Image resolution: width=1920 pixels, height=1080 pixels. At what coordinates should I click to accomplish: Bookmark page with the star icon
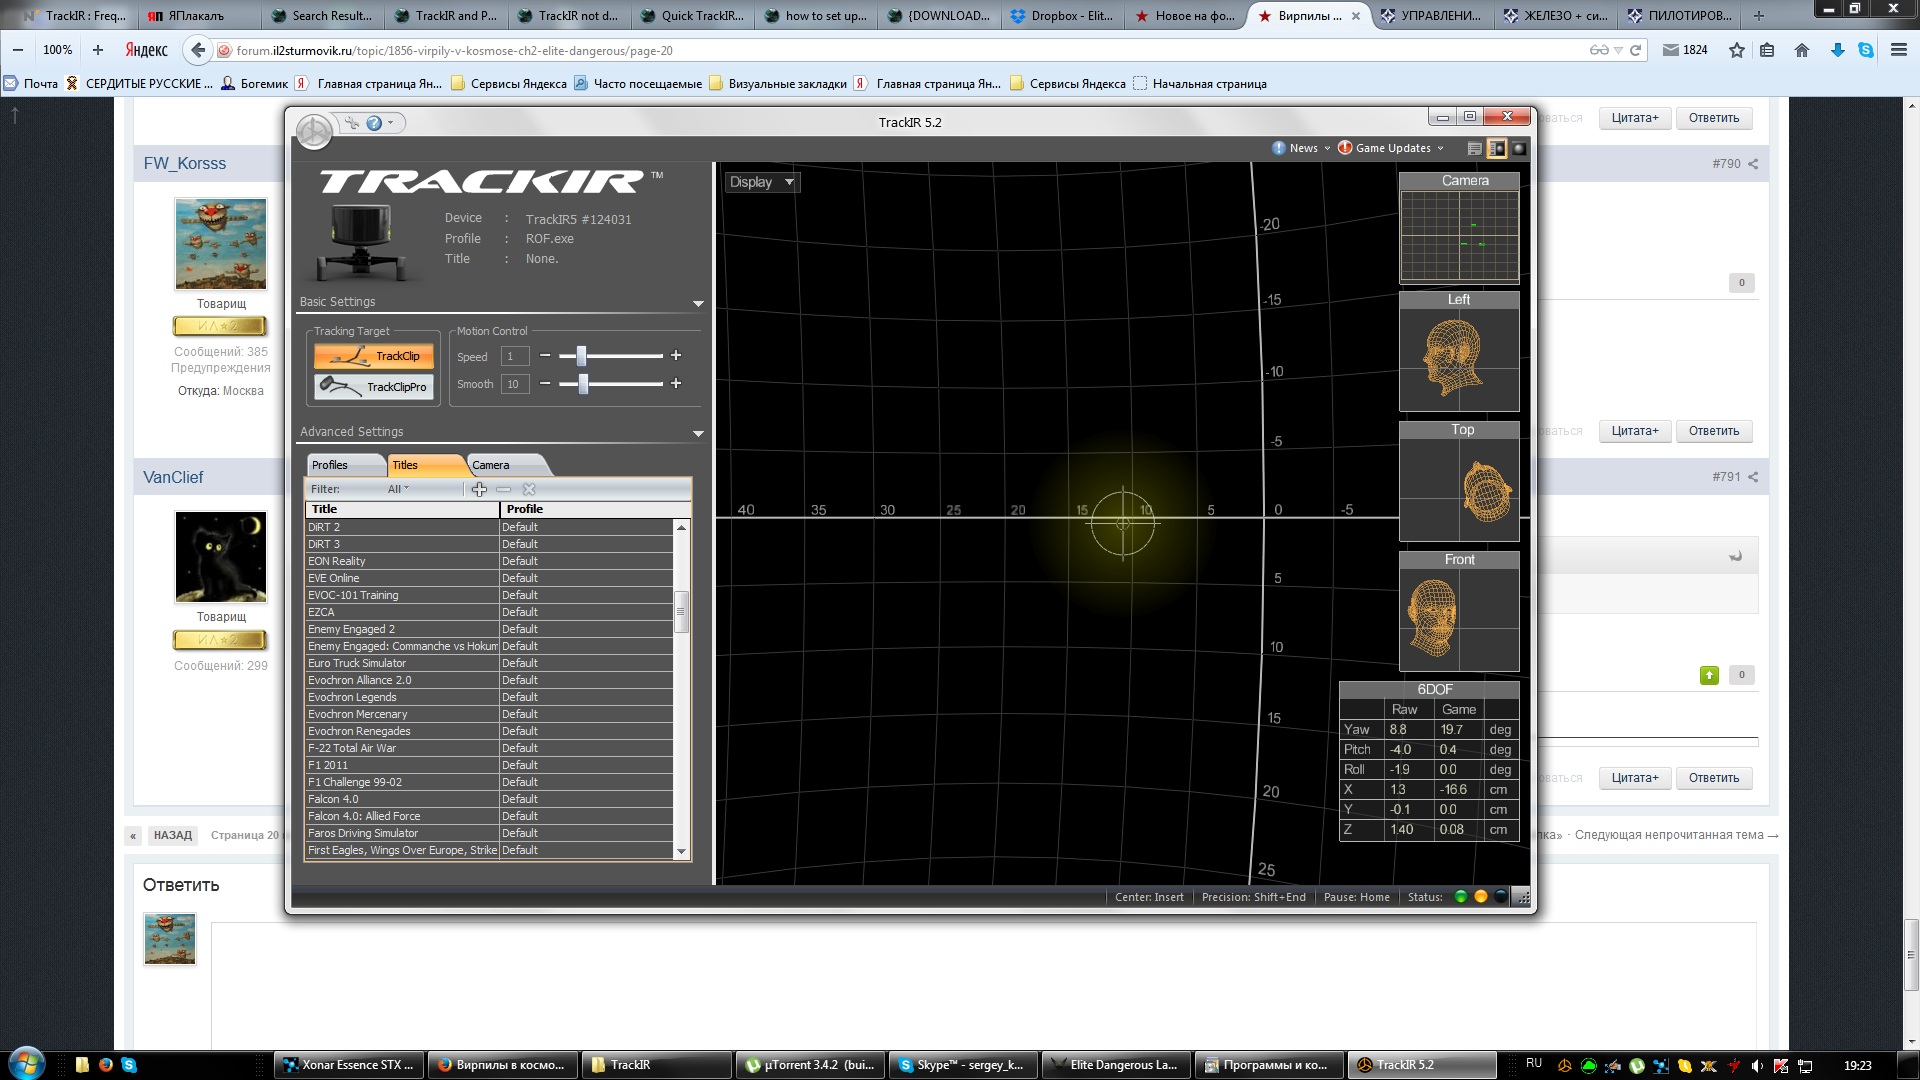pos(1737,50)
